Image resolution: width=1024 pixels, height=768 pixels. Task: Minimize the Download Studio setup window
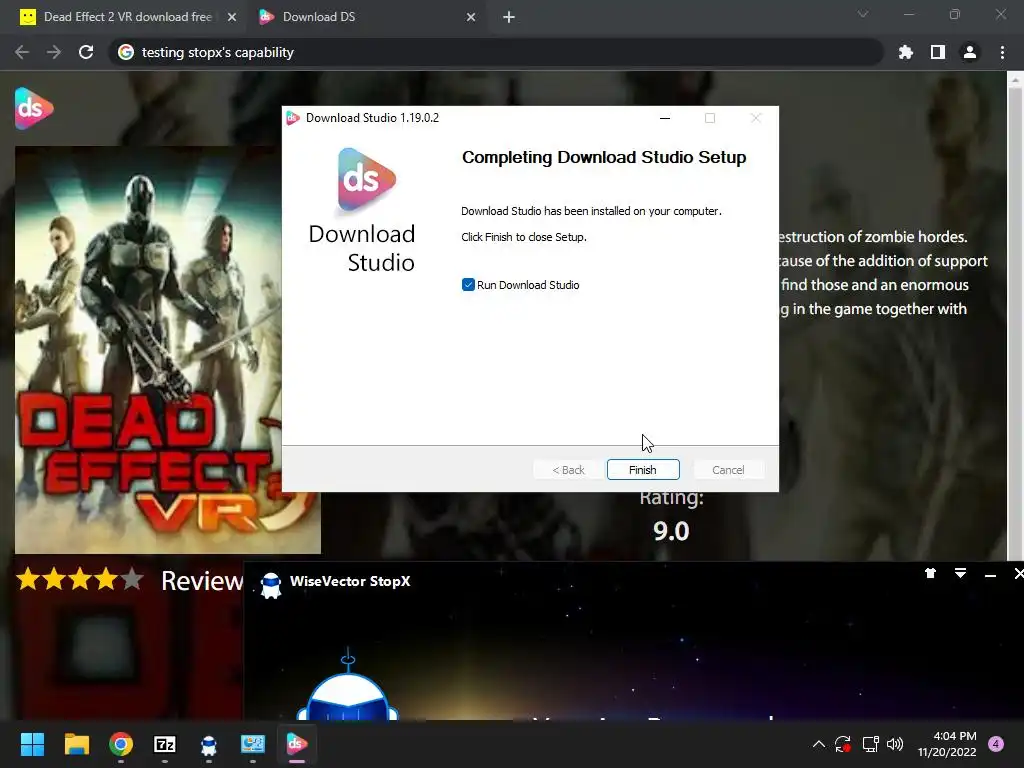coord(665,118)
